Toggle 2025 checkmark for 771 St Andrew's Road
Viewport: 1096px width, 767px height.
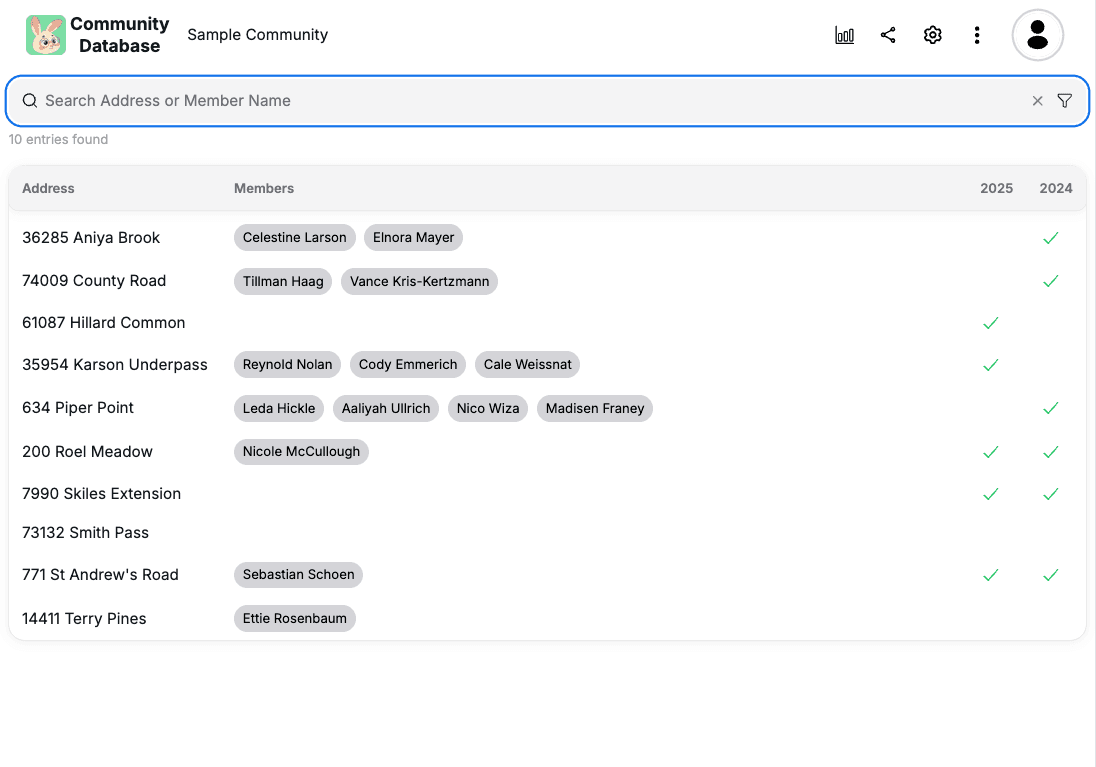coord(990,575)
